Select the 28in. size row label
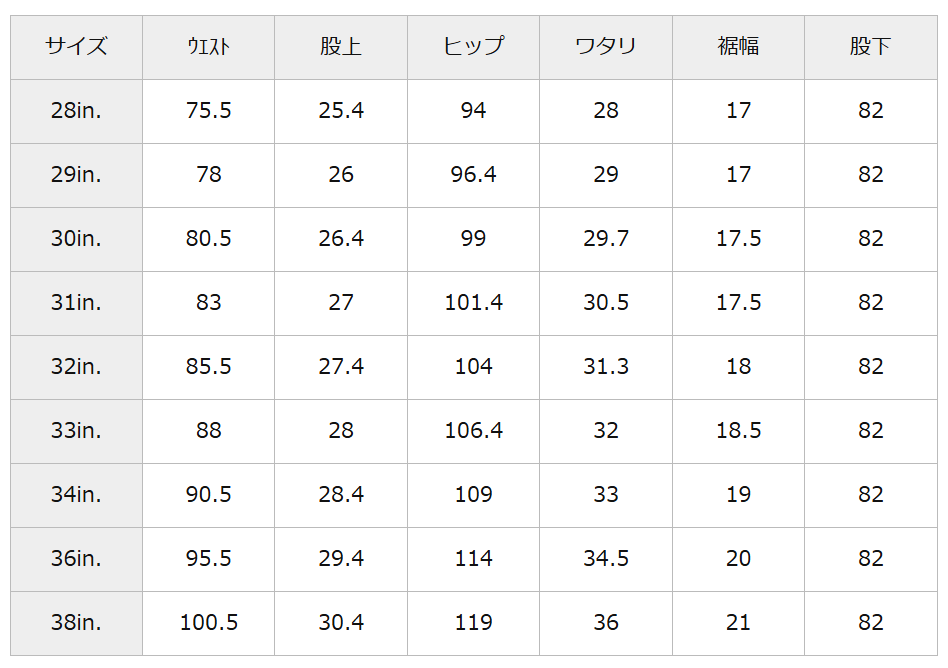Viewport: 948px width, 668px height. pos(76,110)
